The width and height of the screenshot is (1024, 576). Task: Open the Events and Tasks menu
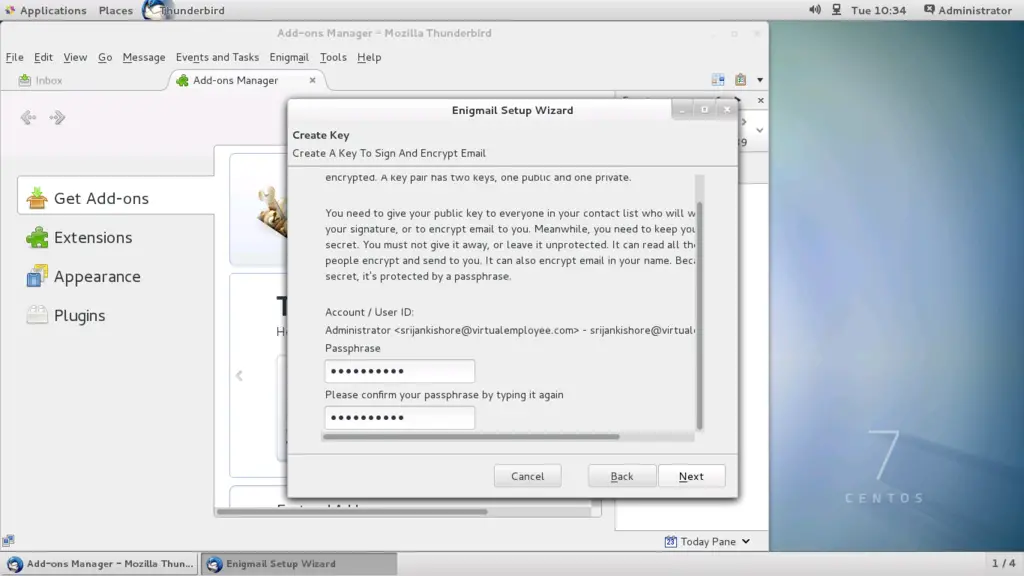(x=217, y=57)
